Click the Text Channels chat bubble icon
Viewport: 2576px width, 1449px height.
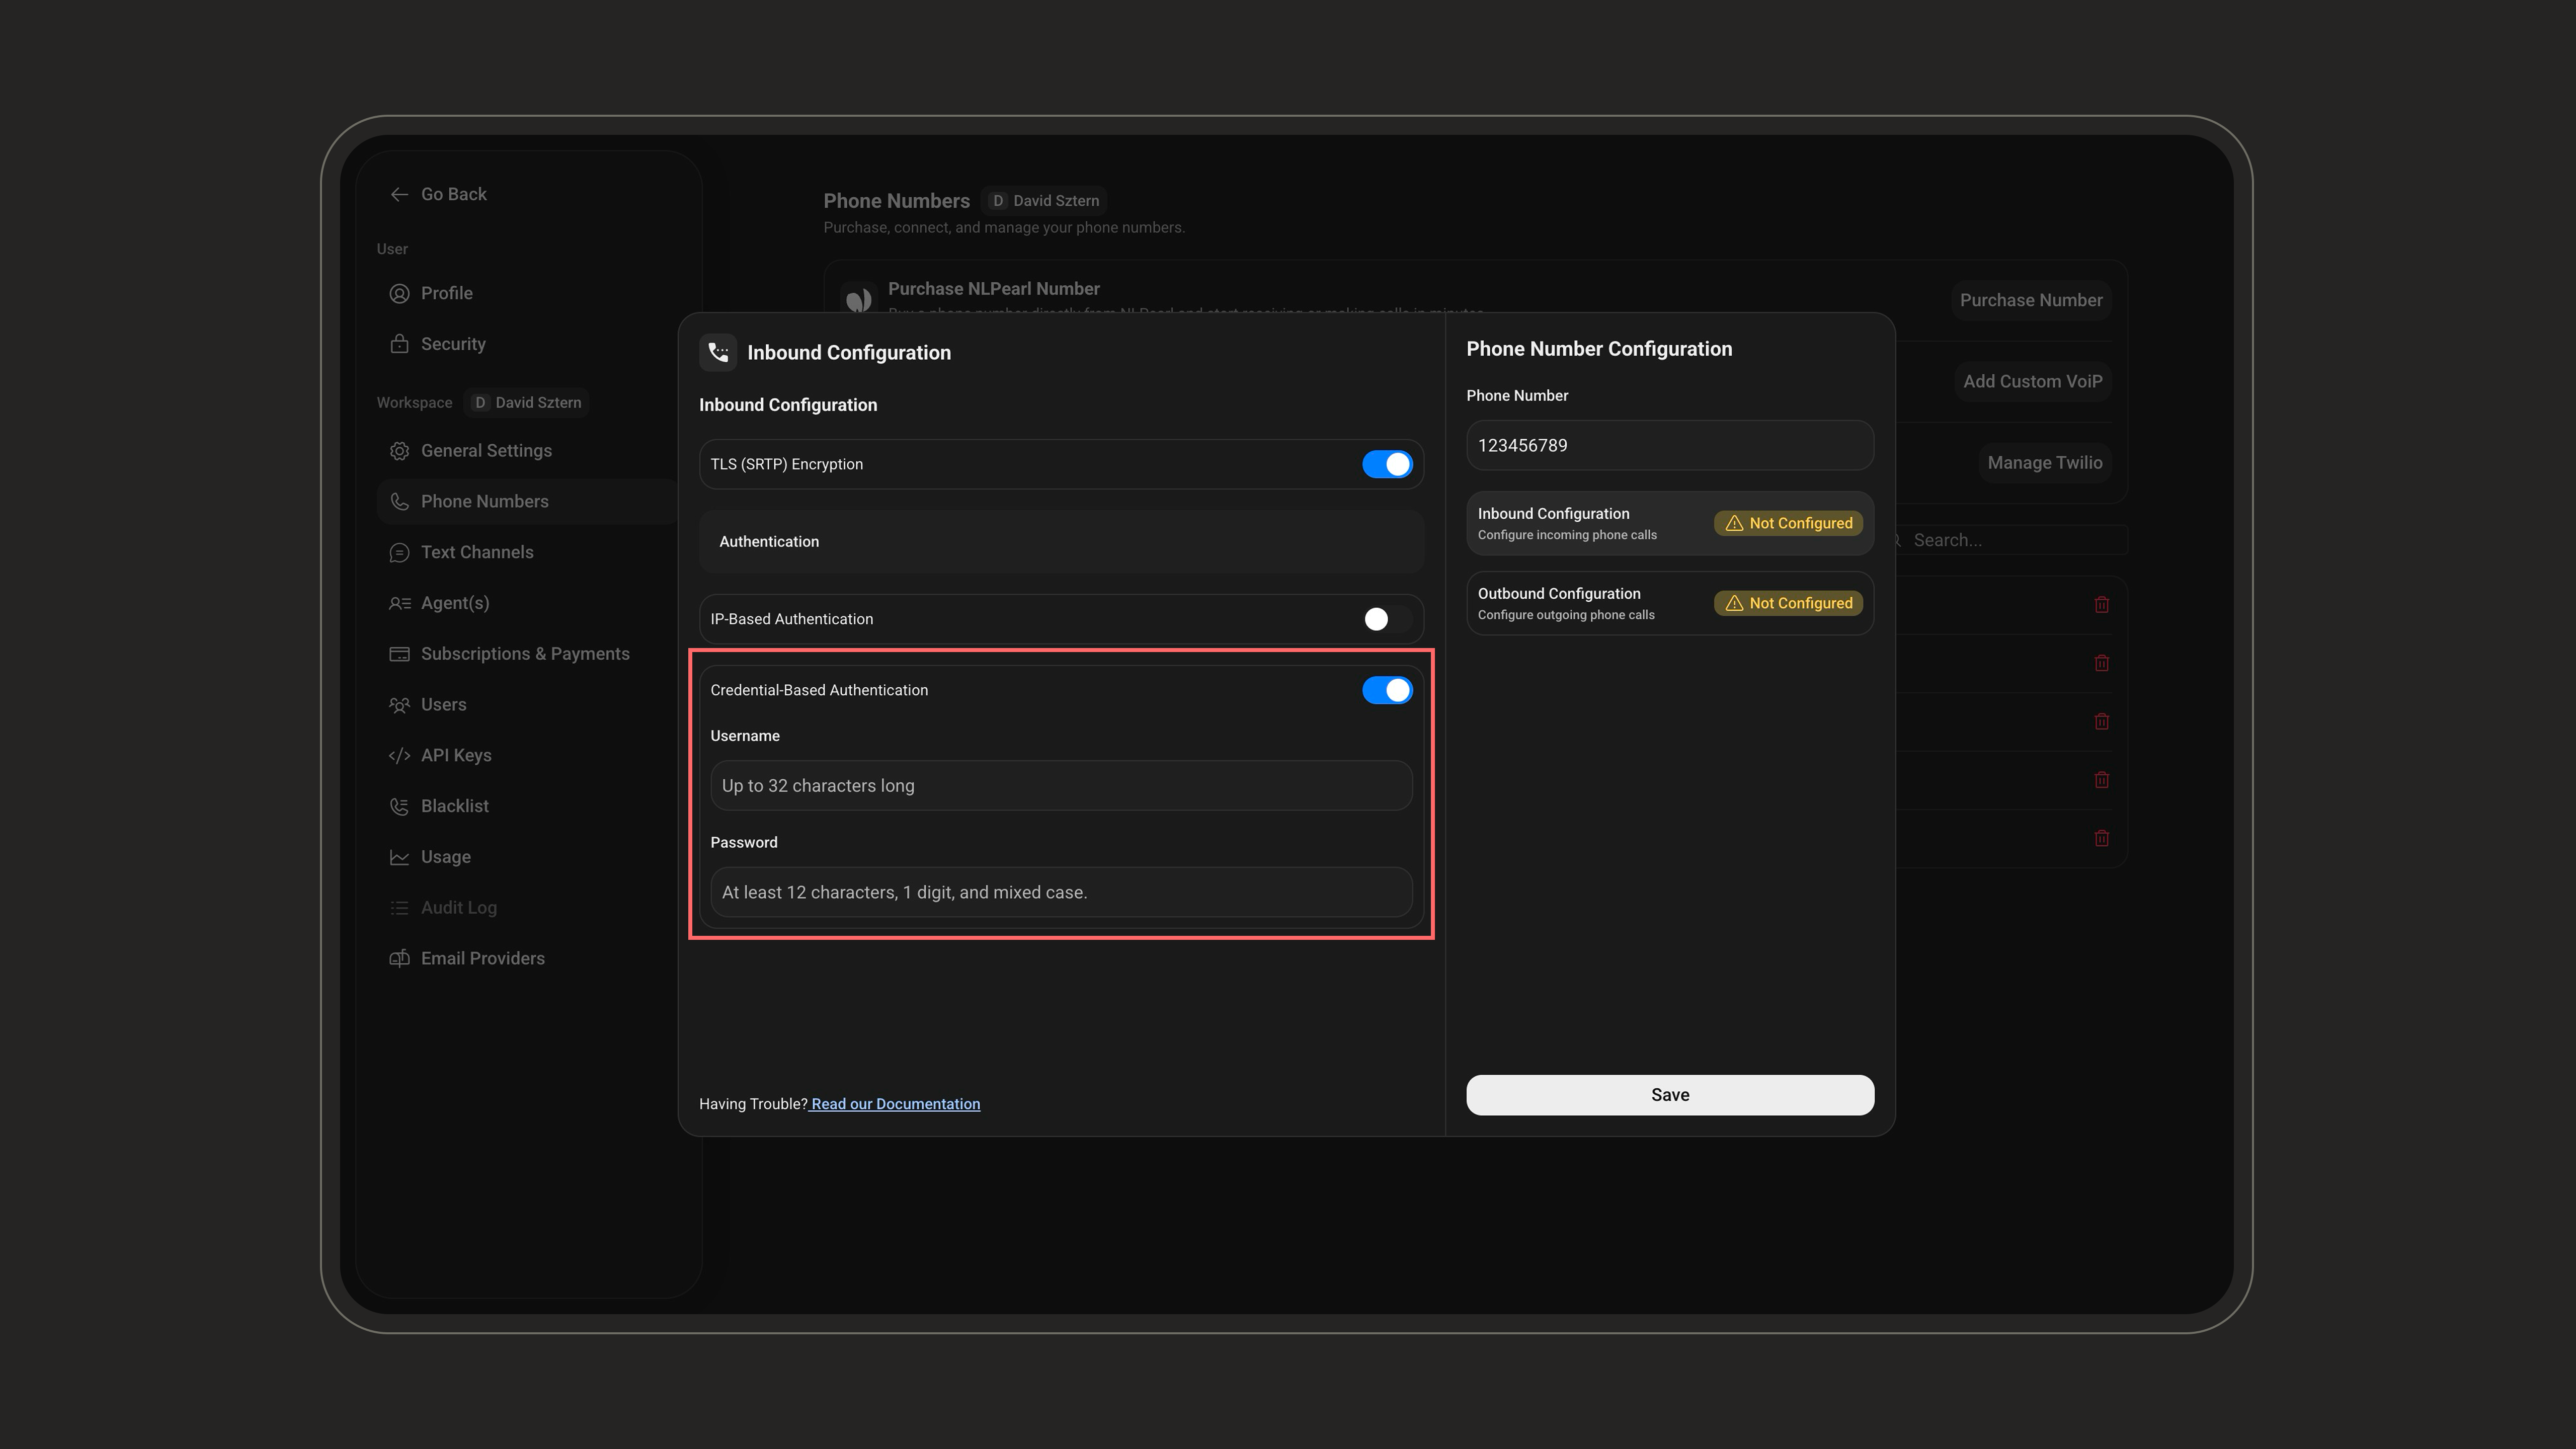coord(399,553)
